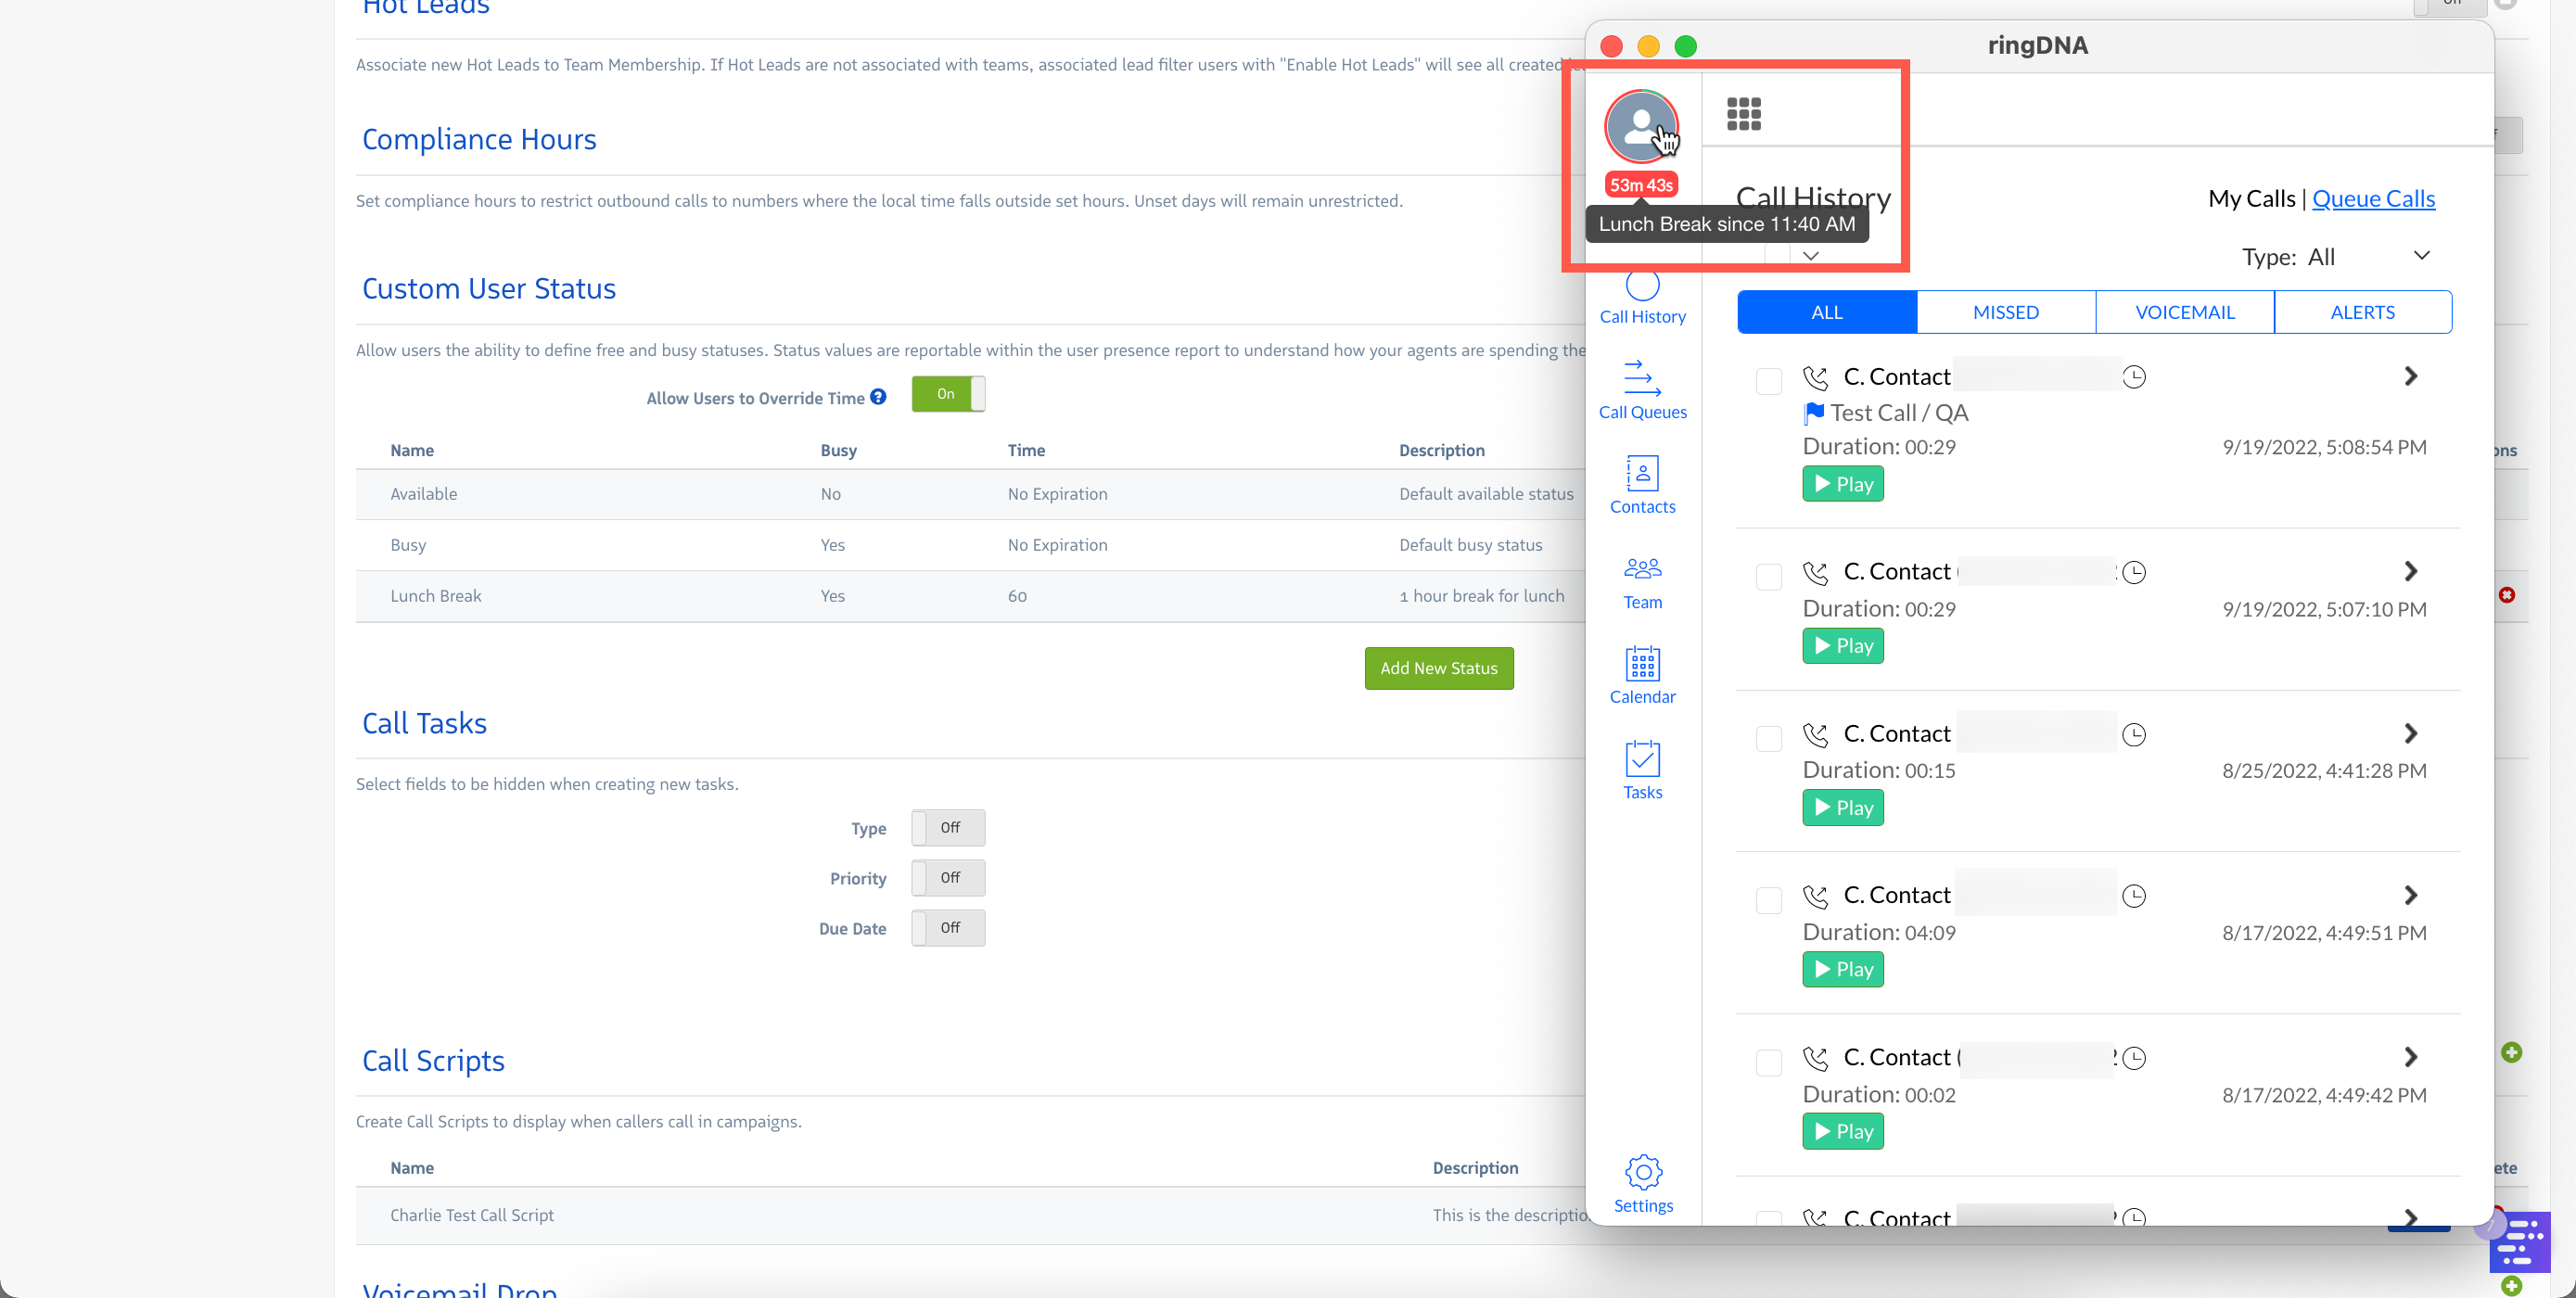Screen dimensions: 2576x1298
Task: Open the dial pad grid icon
Action: click(1743, 114)
